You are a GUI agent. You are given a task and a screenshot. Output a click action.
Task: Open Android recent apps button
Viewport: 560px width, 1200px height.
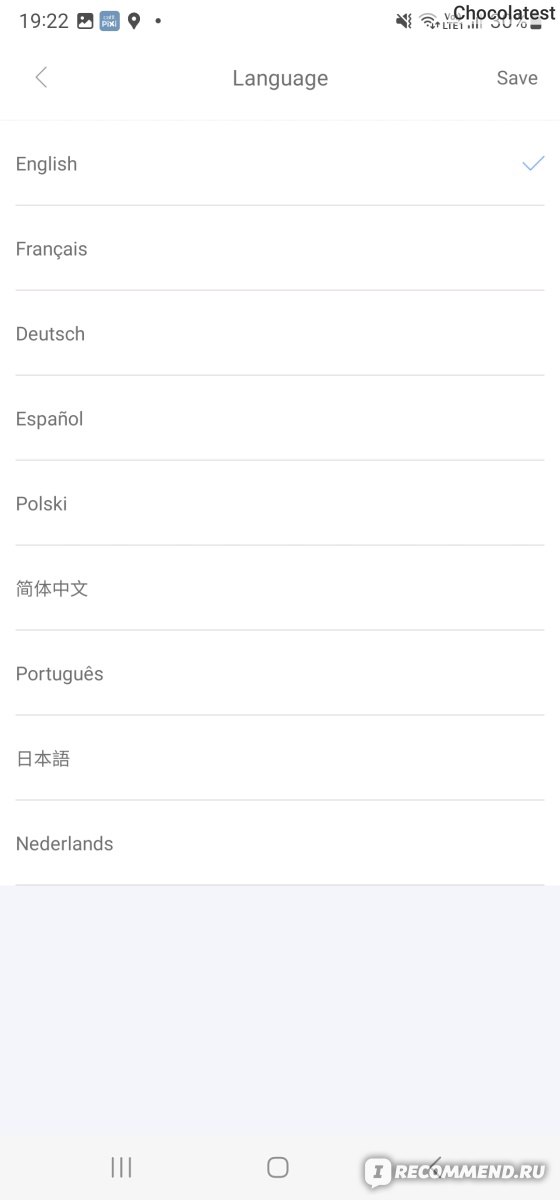pos(121,1166)
